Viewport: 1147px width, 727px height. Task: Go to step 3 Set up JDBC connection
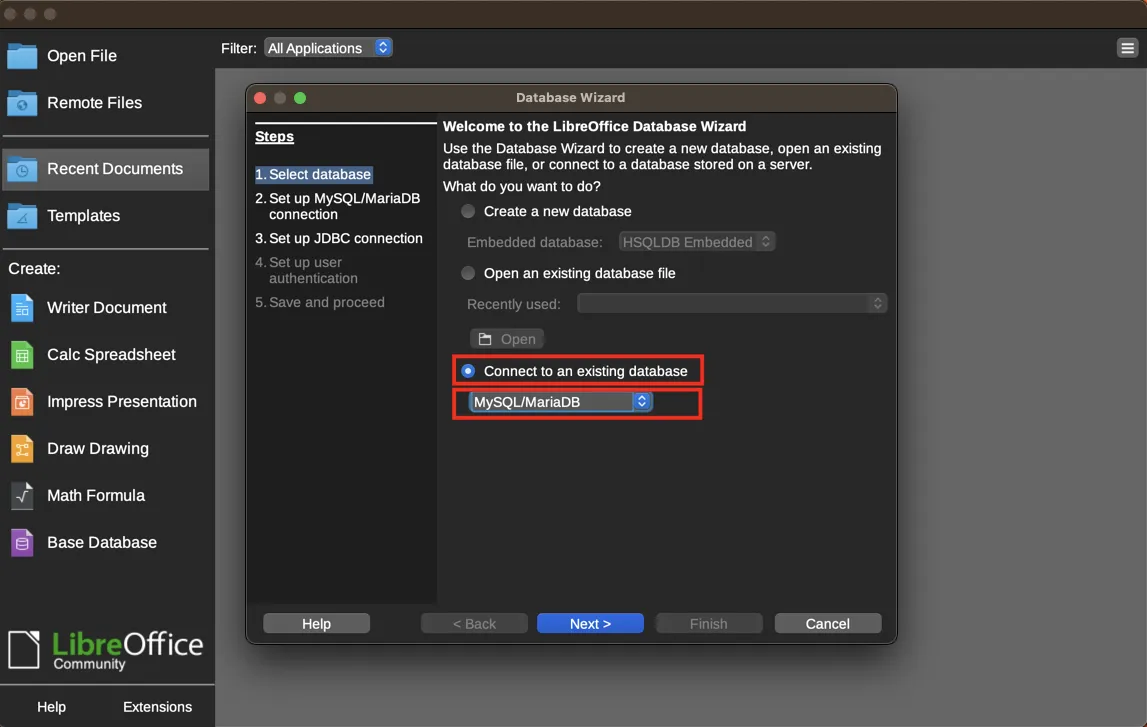coord(339,238)
